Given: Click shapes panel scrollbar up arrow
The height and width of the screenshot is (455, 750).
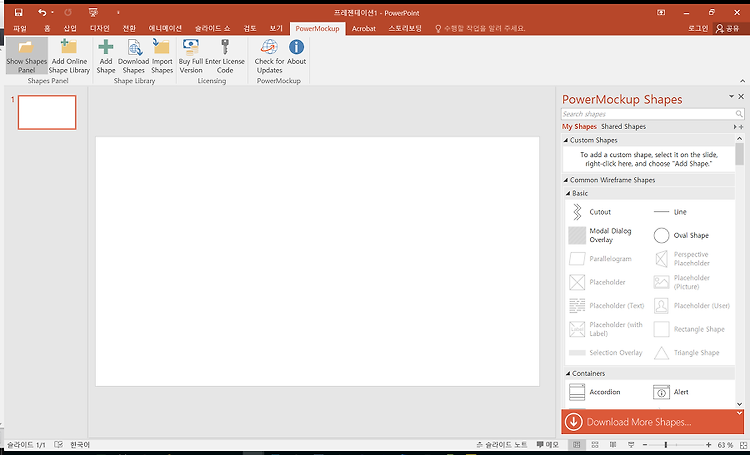Looking at the screenshot, I should click(739, 138).
